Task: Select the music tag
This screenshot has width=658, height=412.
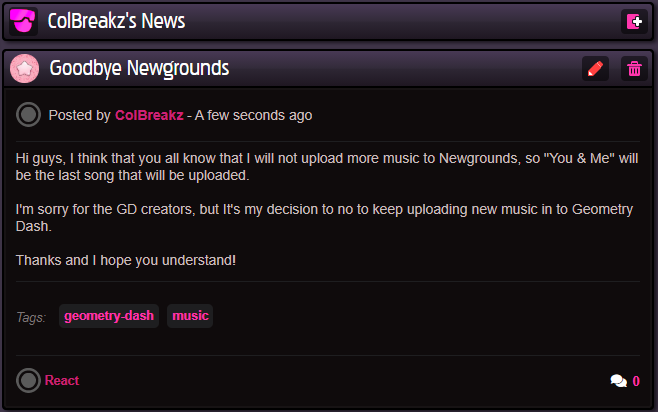Action: 190,316
